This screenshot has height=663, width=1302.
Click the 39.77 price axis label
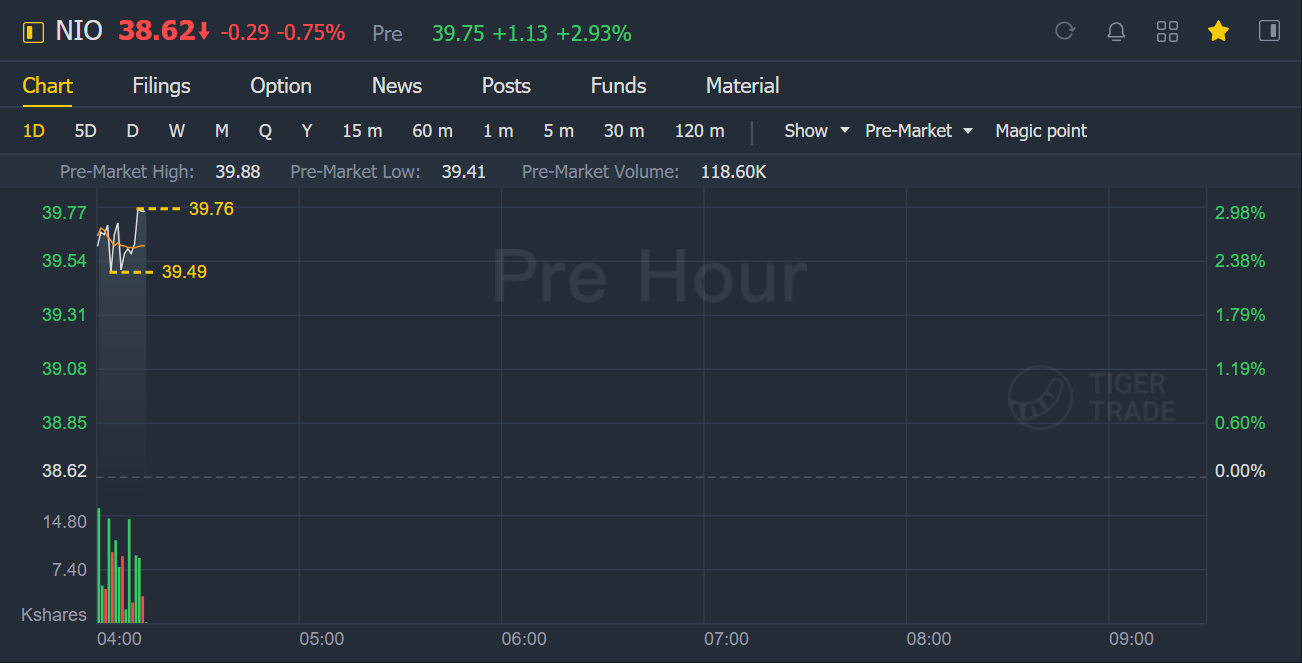(x=64, y=213)
